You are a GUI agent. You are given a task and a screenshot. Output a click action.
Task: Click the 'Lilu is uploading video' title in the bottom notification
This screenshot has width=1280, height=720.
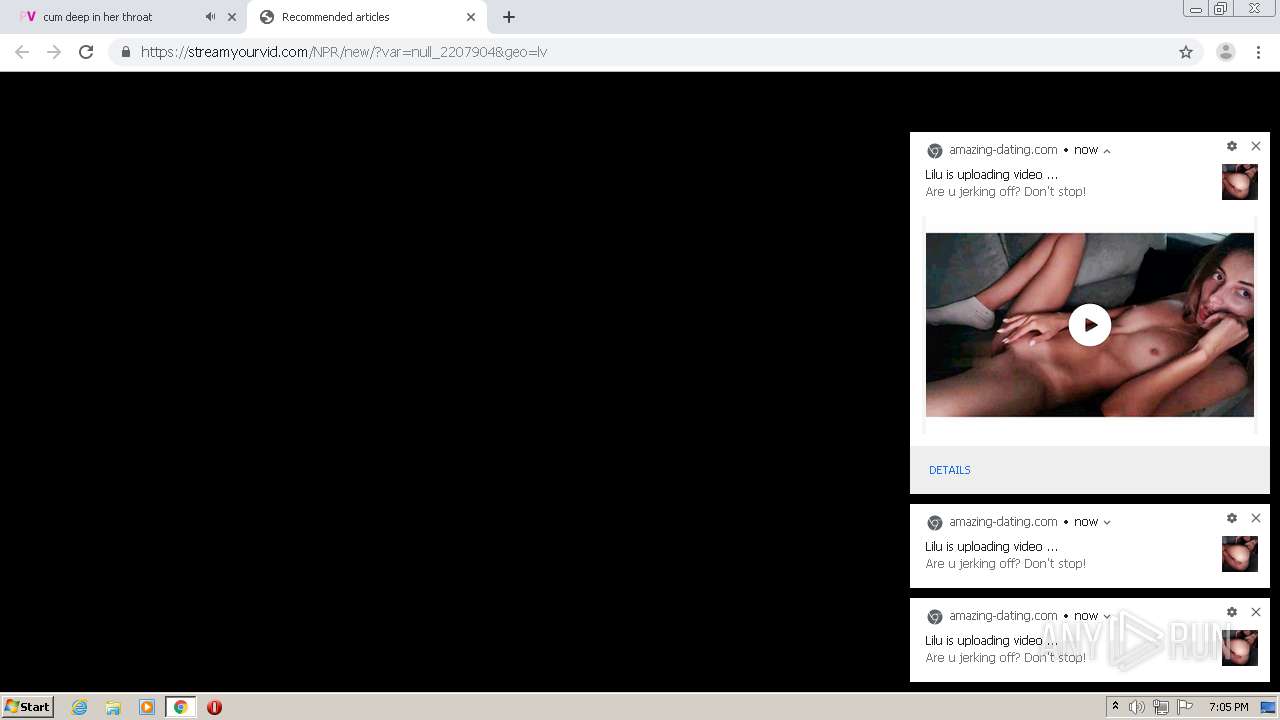[x=991, y=641]
